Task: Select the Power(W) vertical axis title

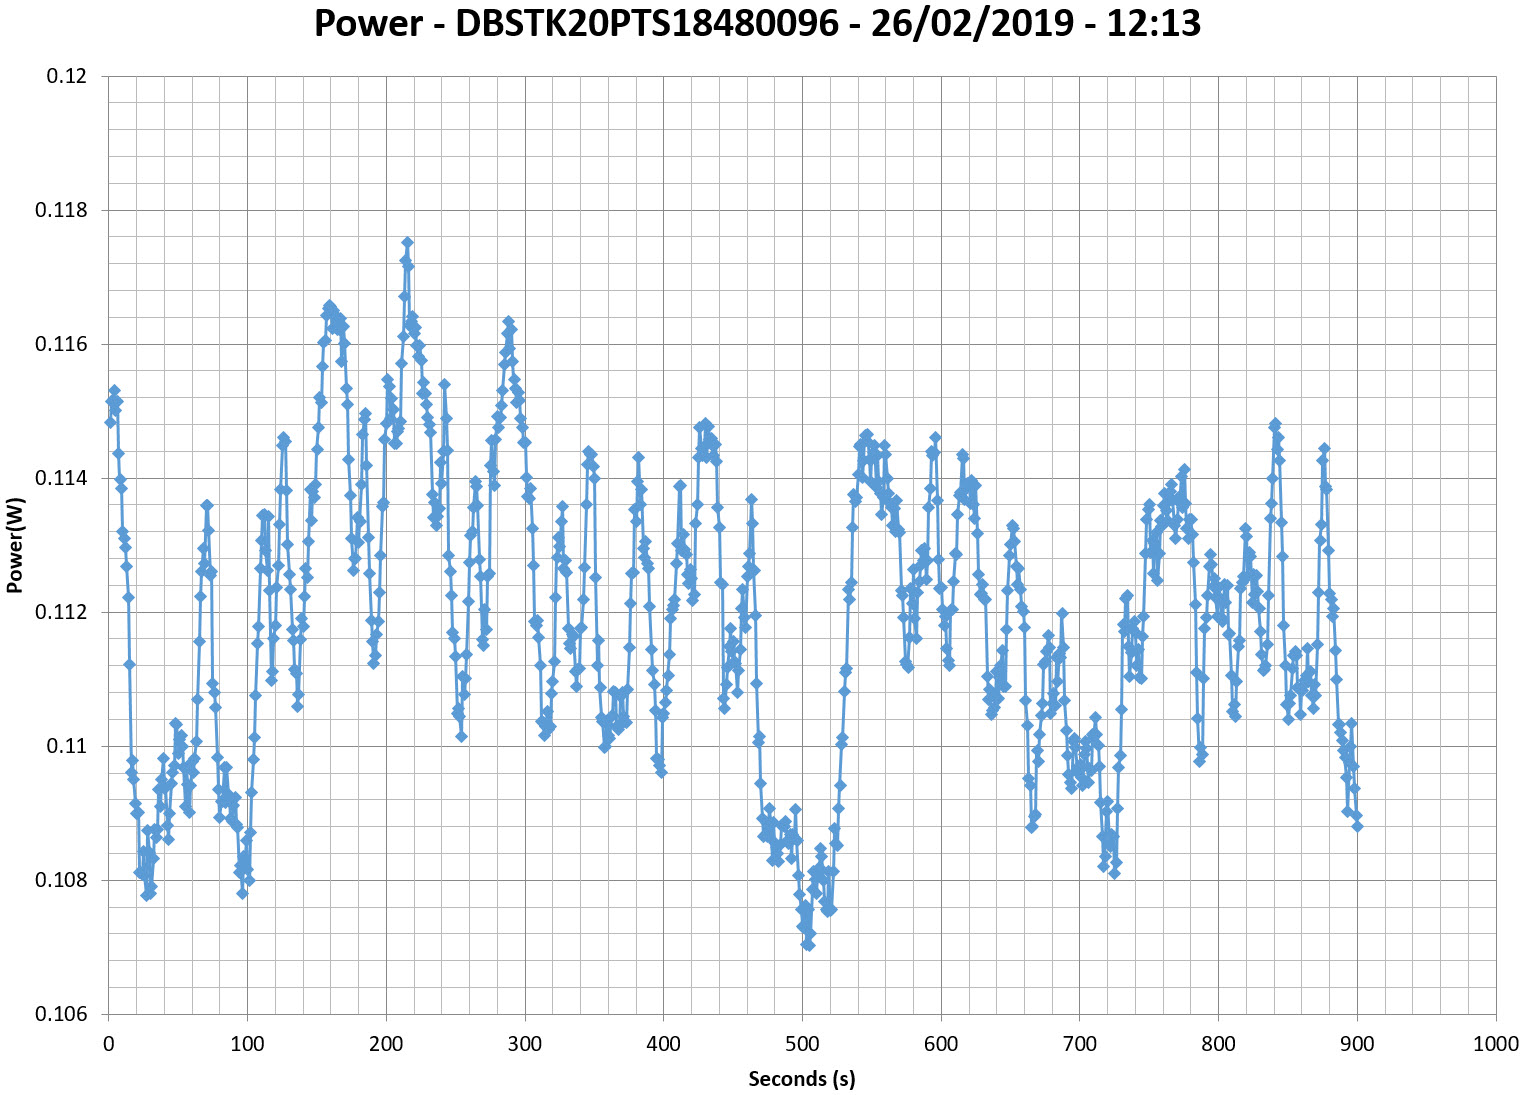Action: click(14, 545)
